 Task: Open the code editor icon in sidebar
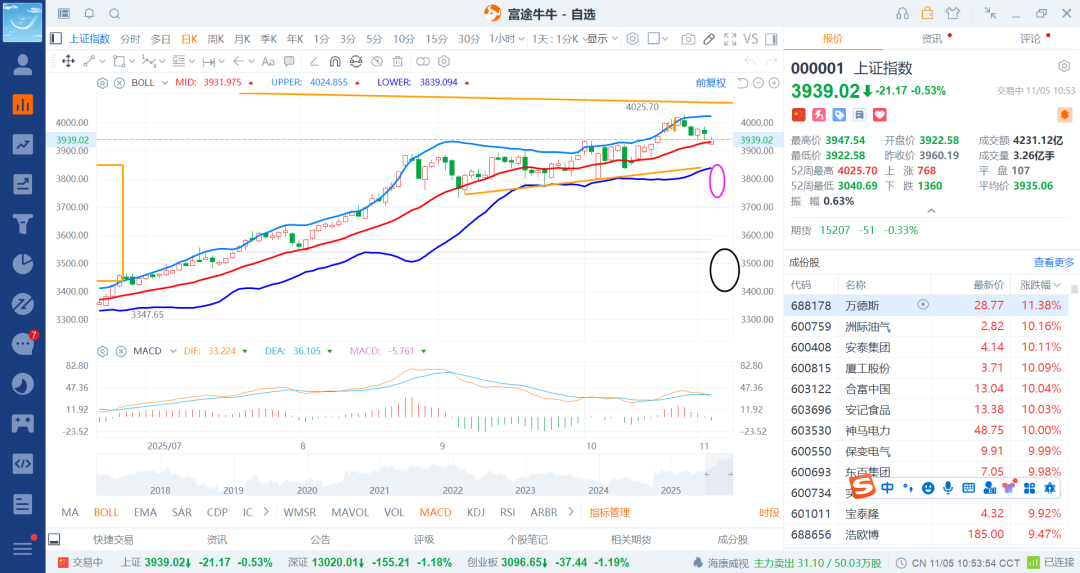coord(23,463)
